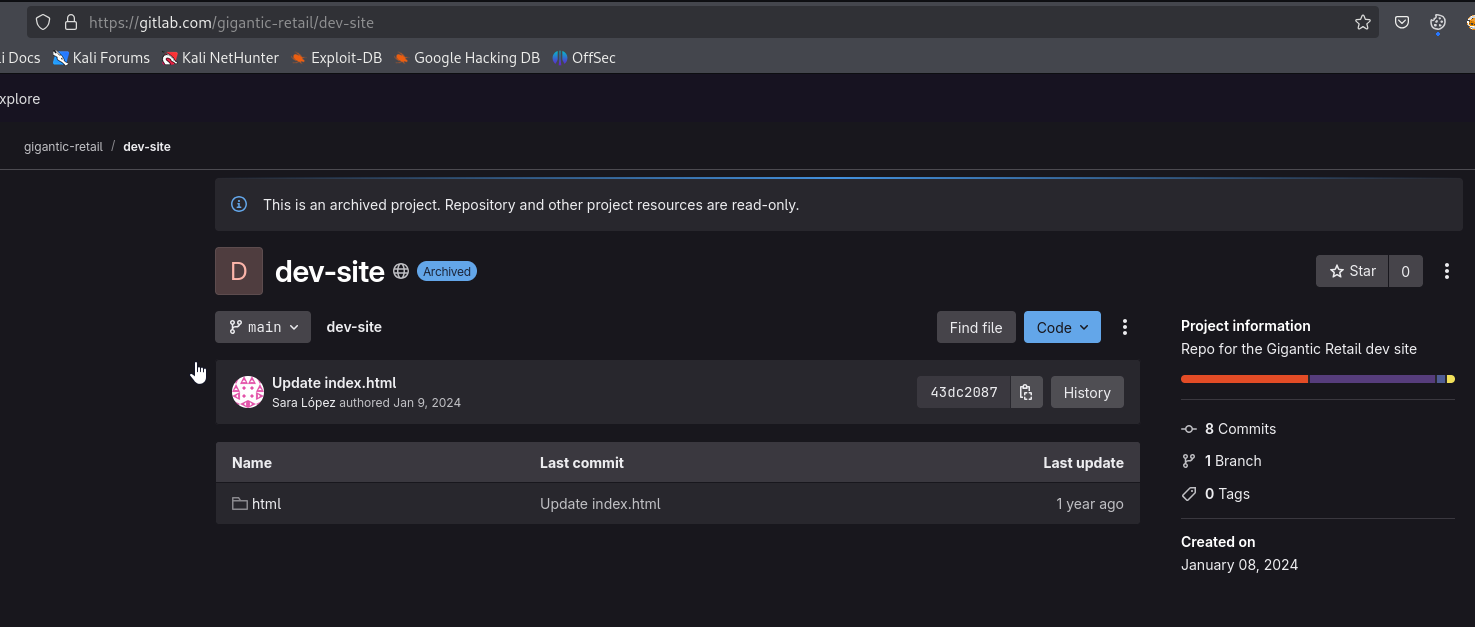Click html row's Update index.html commit link
This screenshot has width=1475, height=627.
[x=600, y=504]
